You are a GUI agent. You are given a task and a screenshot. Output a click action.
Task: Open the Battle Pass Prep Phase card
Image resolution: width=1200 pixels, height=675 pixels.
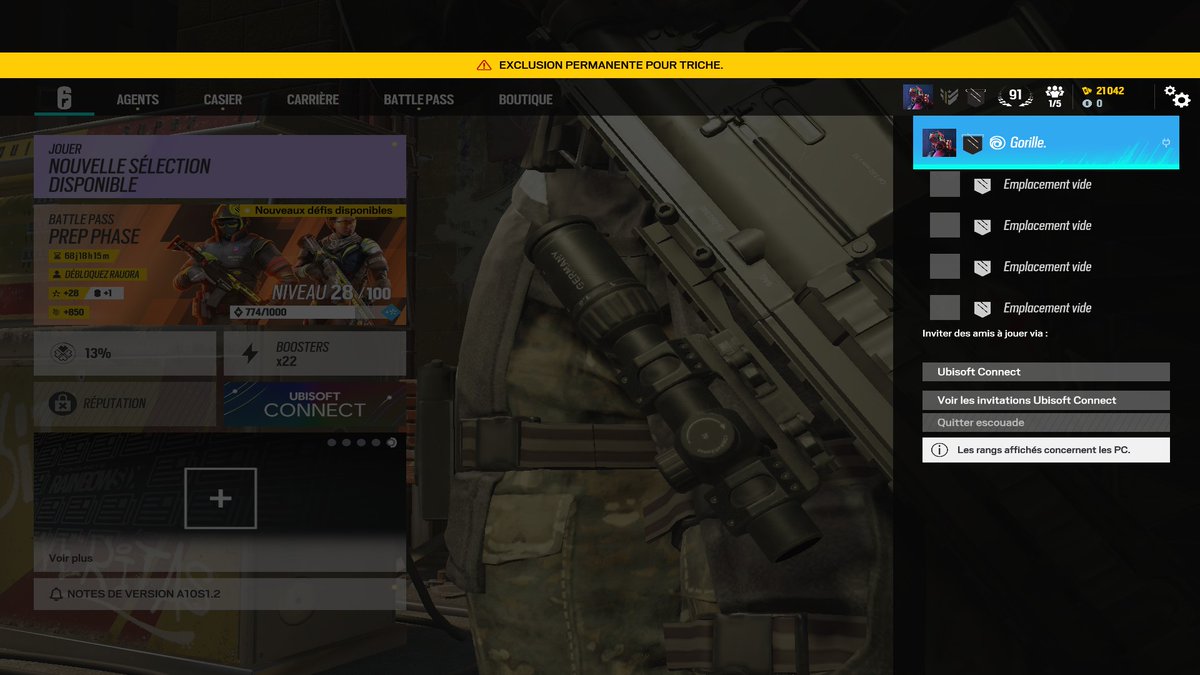(220, 264)
